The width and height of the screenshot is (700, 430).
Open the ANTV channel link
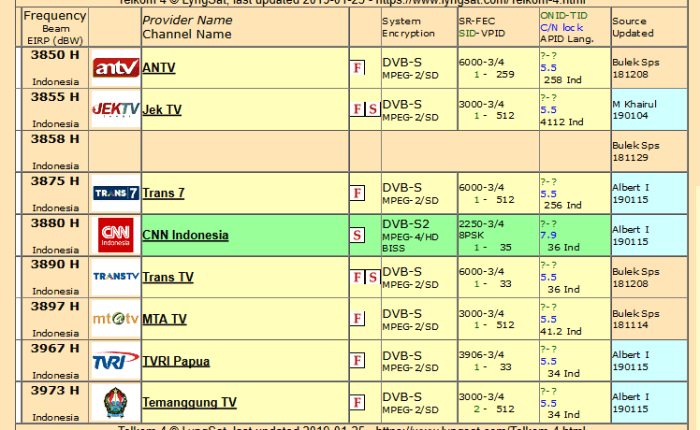coord(159,68)
